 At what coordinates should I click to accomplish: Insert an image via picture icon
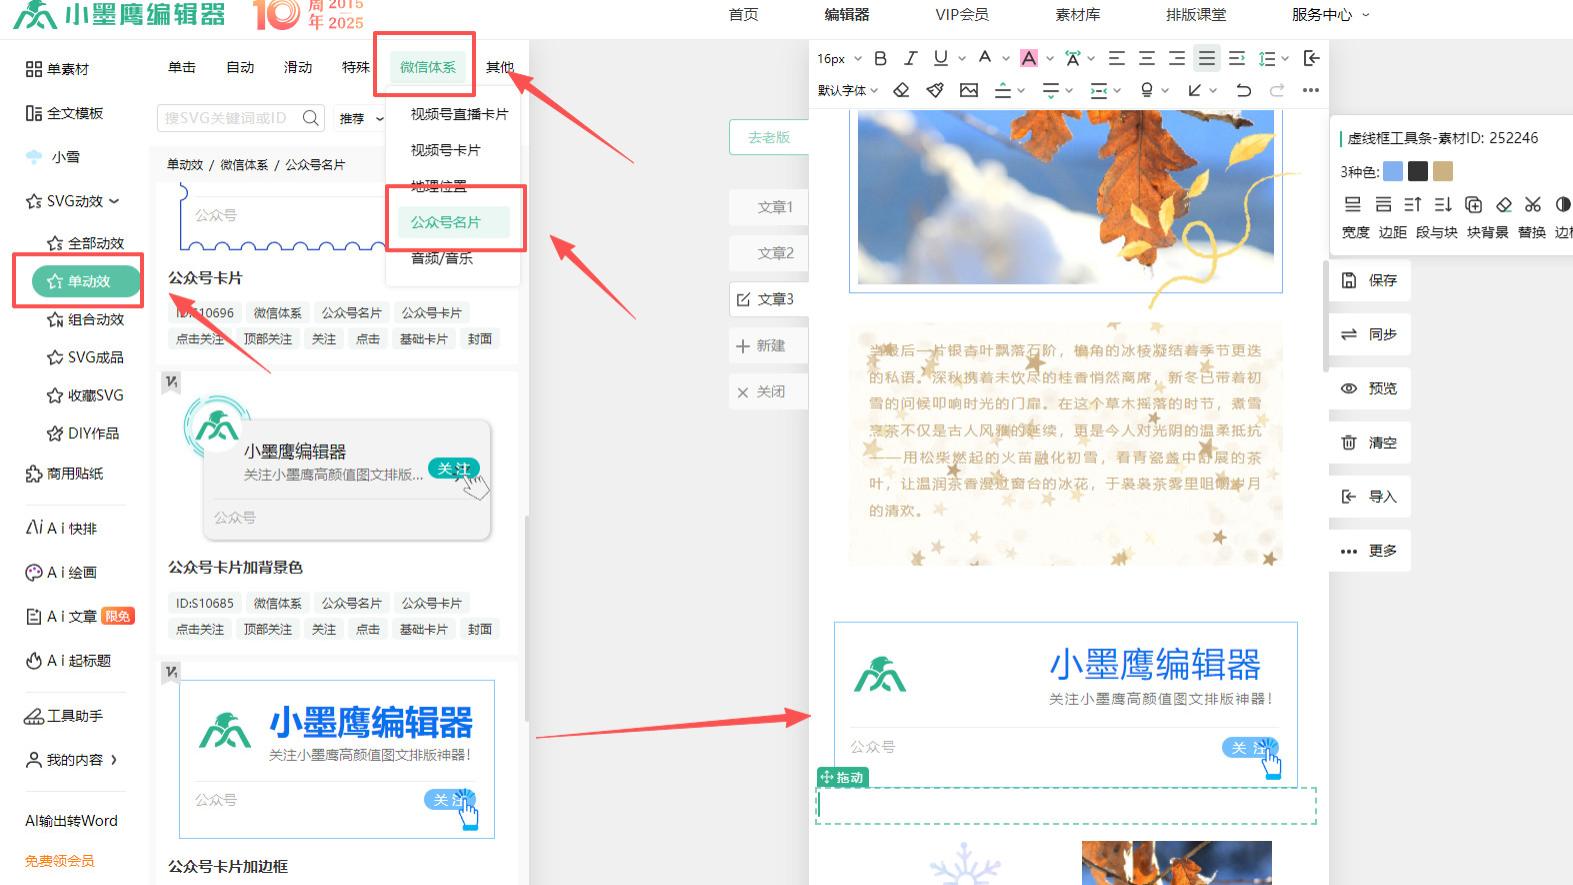tap(969, 90)
